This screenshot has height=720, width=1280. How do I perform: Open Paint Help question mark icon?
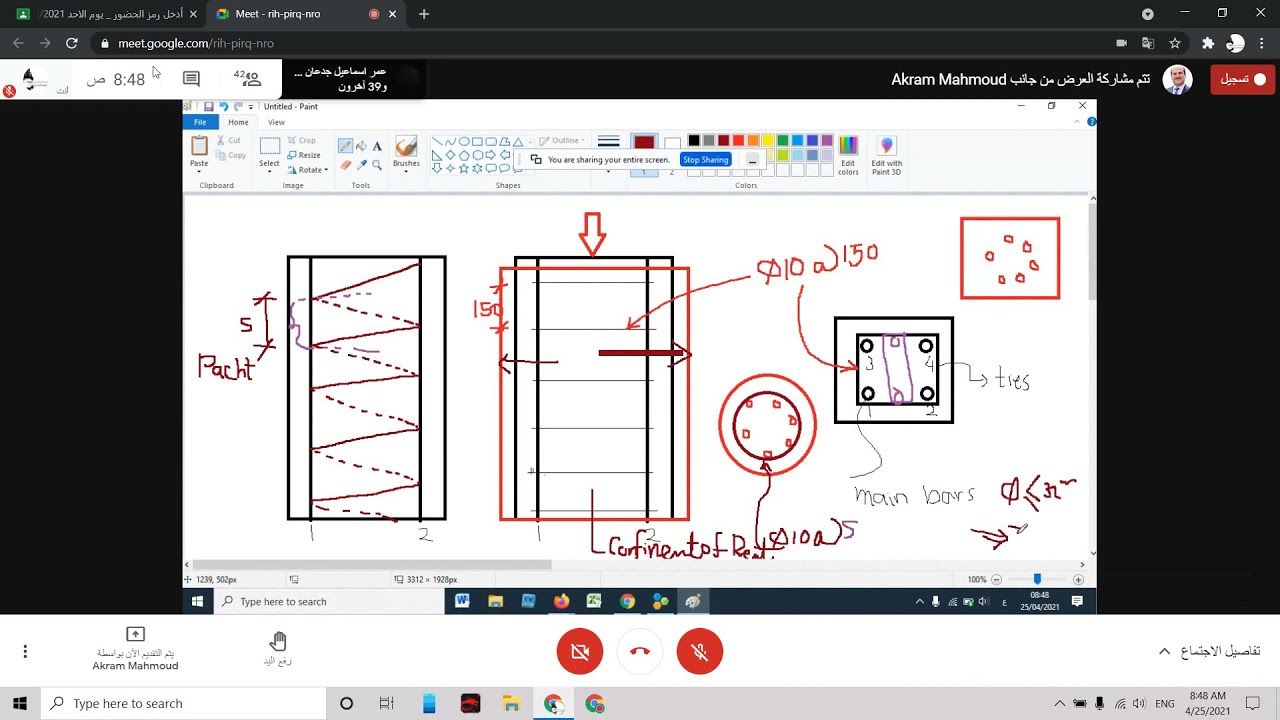1091,122
